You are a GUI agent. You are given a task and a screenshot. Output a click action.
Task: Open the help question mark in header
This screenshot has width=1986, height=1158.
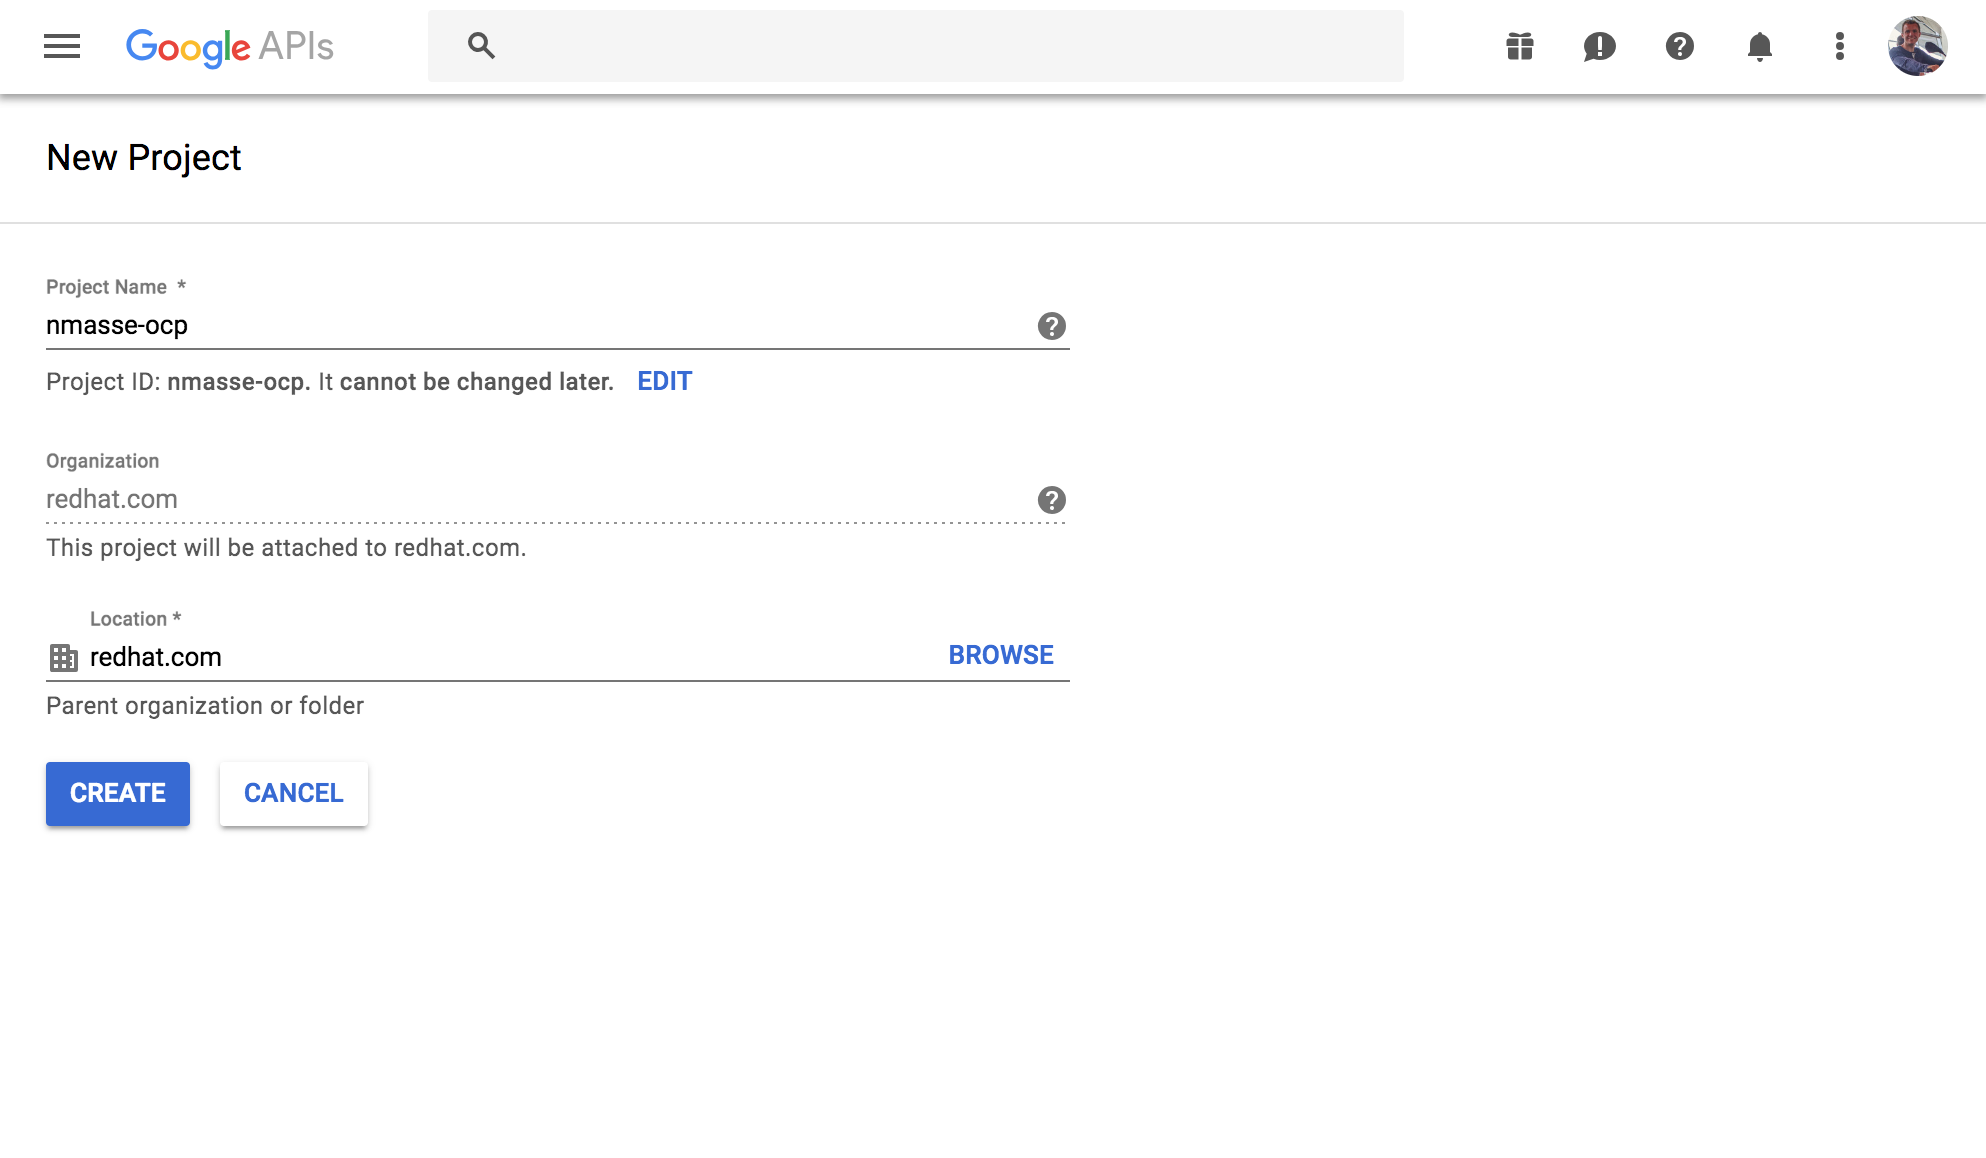tap(1679, 46)
